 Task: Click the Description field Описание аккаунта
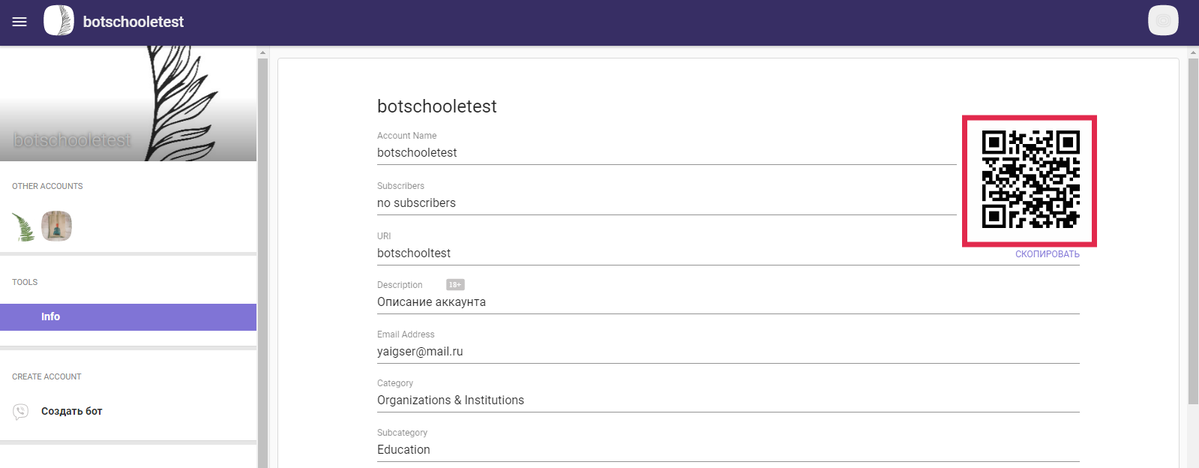point(728,302)
